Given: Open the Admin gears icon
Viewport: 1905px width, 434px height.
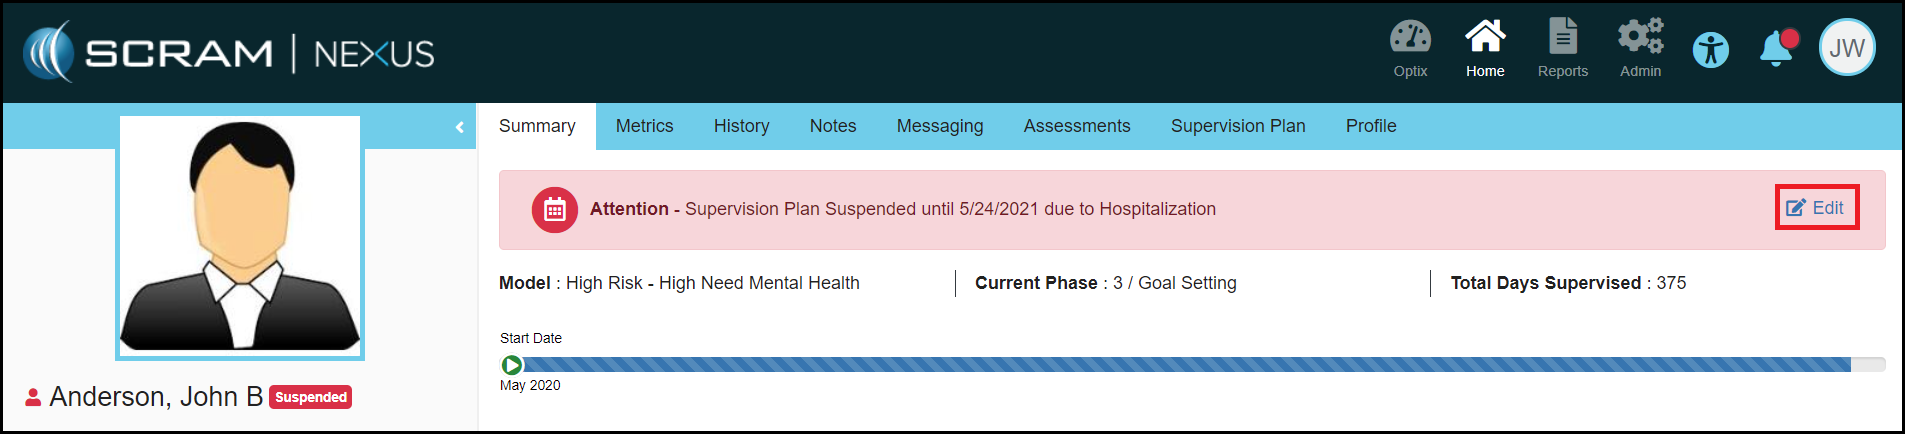Looking at the screenshot, I should pyautogui.click(x=1640, y=48).
